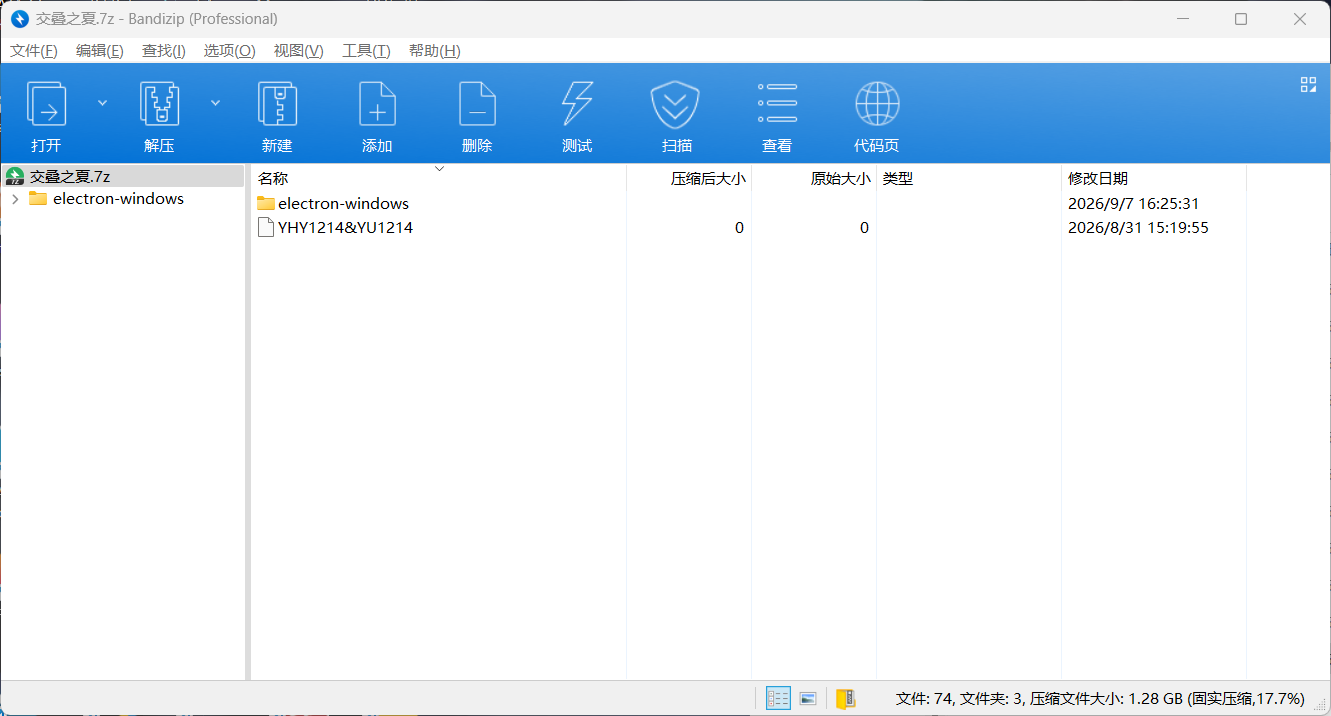This screenshot has height=716, width=1331.
Task: Click the status bar file count text
Action: tap(1101, 698)
